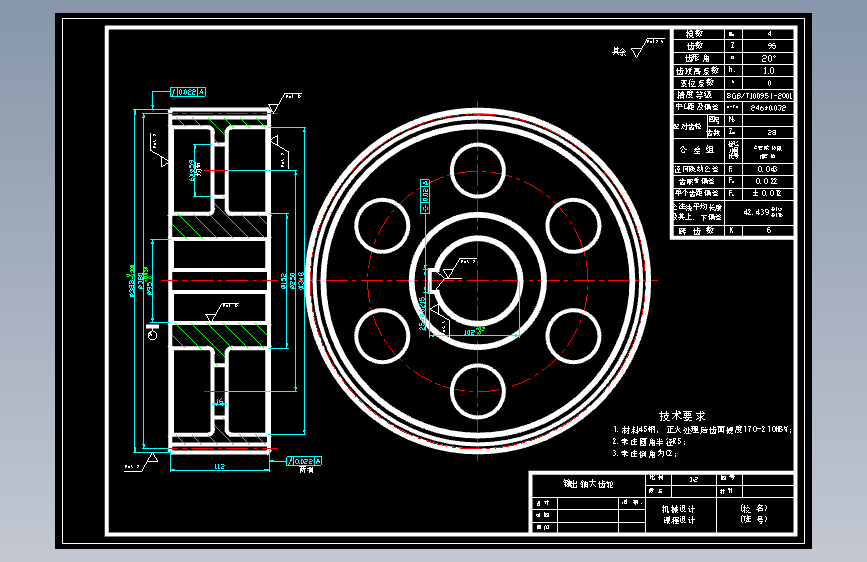867x562 pixels.
Task: Select the addendum coefficient value 1.0
Action: [769, 71]
